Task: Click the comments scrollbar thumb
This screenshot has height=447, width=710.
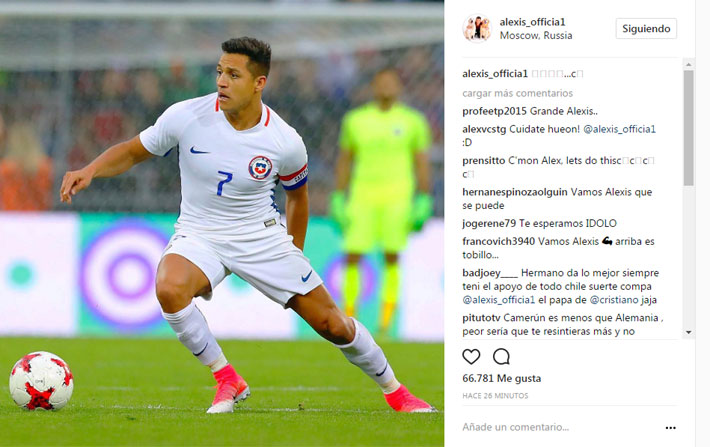Action: 688,128
